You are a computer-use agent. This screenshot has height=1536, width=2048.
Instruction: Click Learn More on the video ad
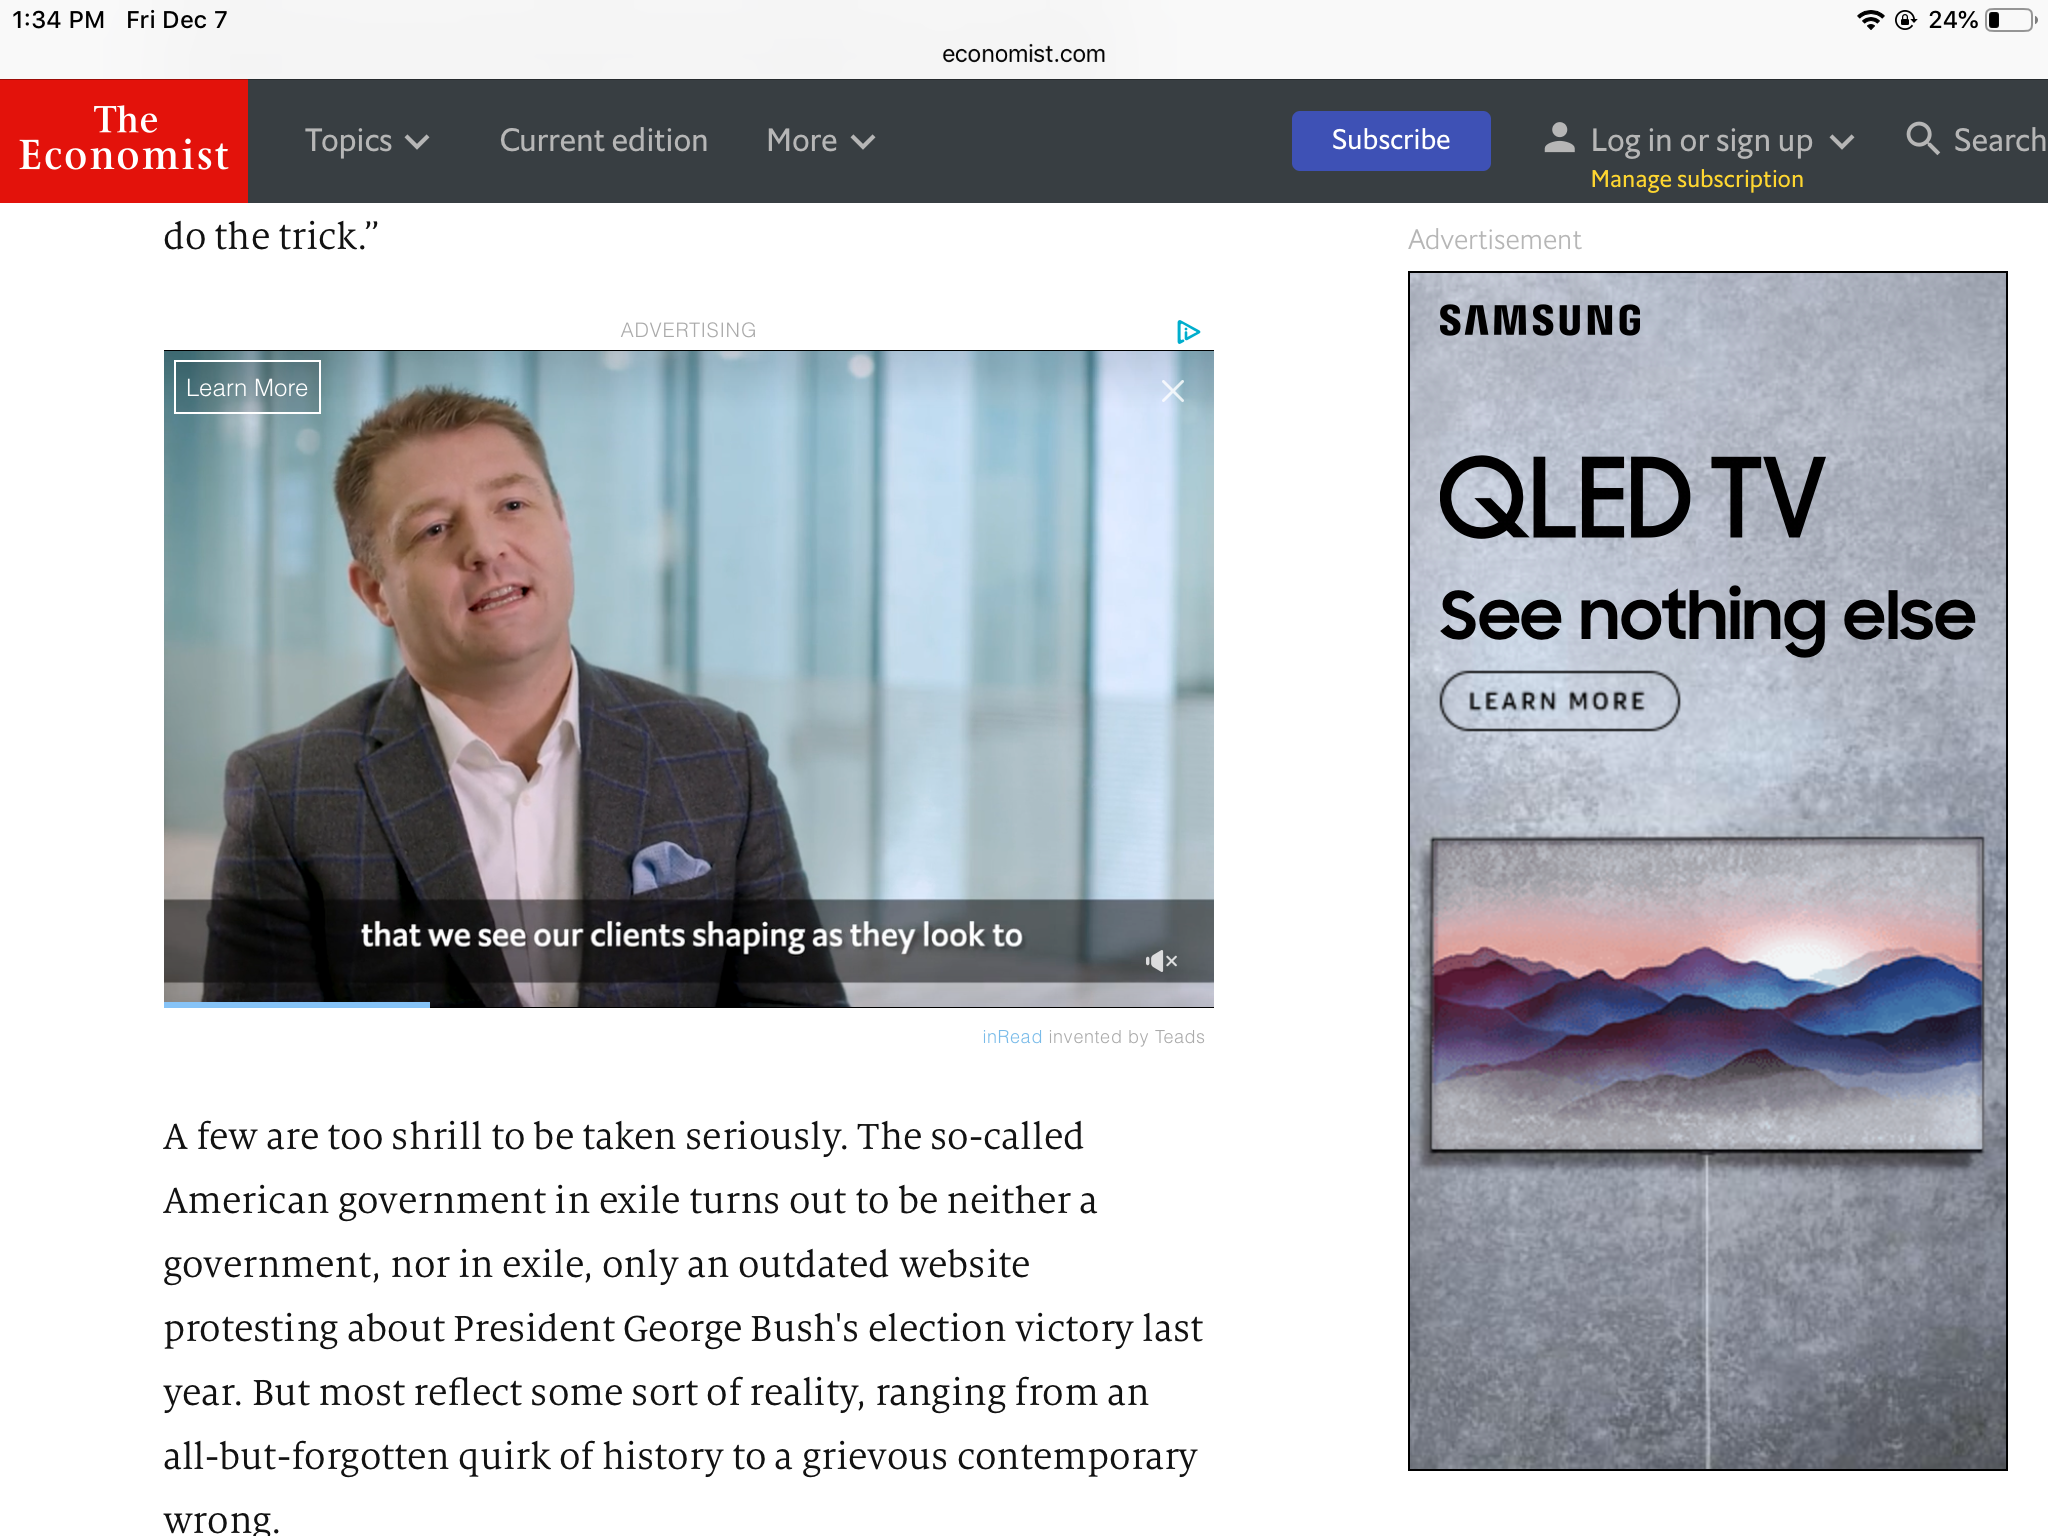point(247,387)
